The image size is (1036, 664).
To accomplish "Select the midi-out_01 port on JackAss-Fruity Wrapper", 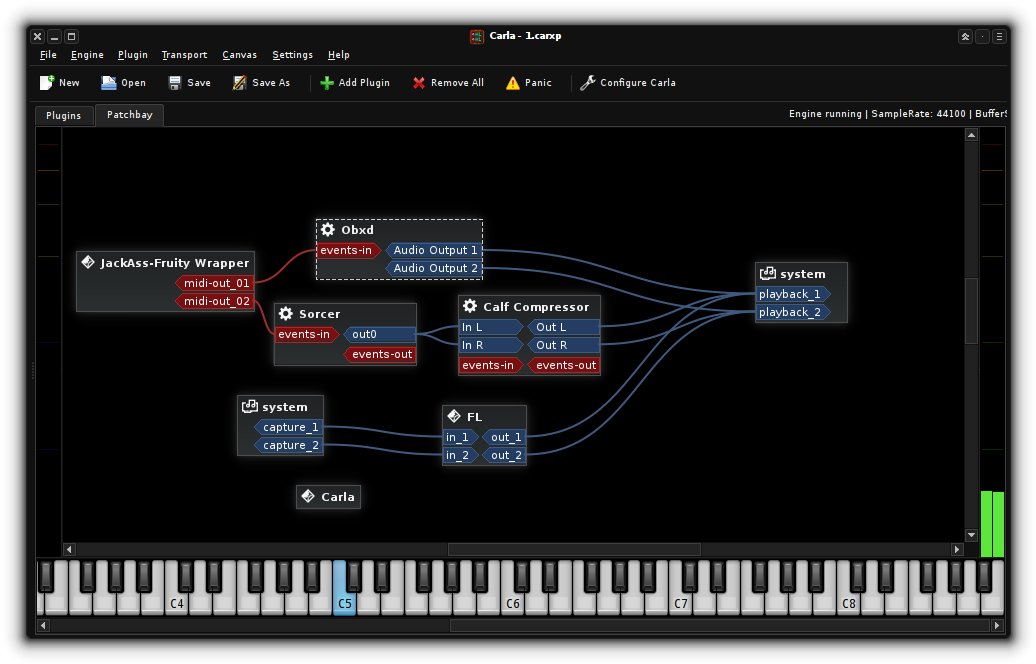I will 216,283.
